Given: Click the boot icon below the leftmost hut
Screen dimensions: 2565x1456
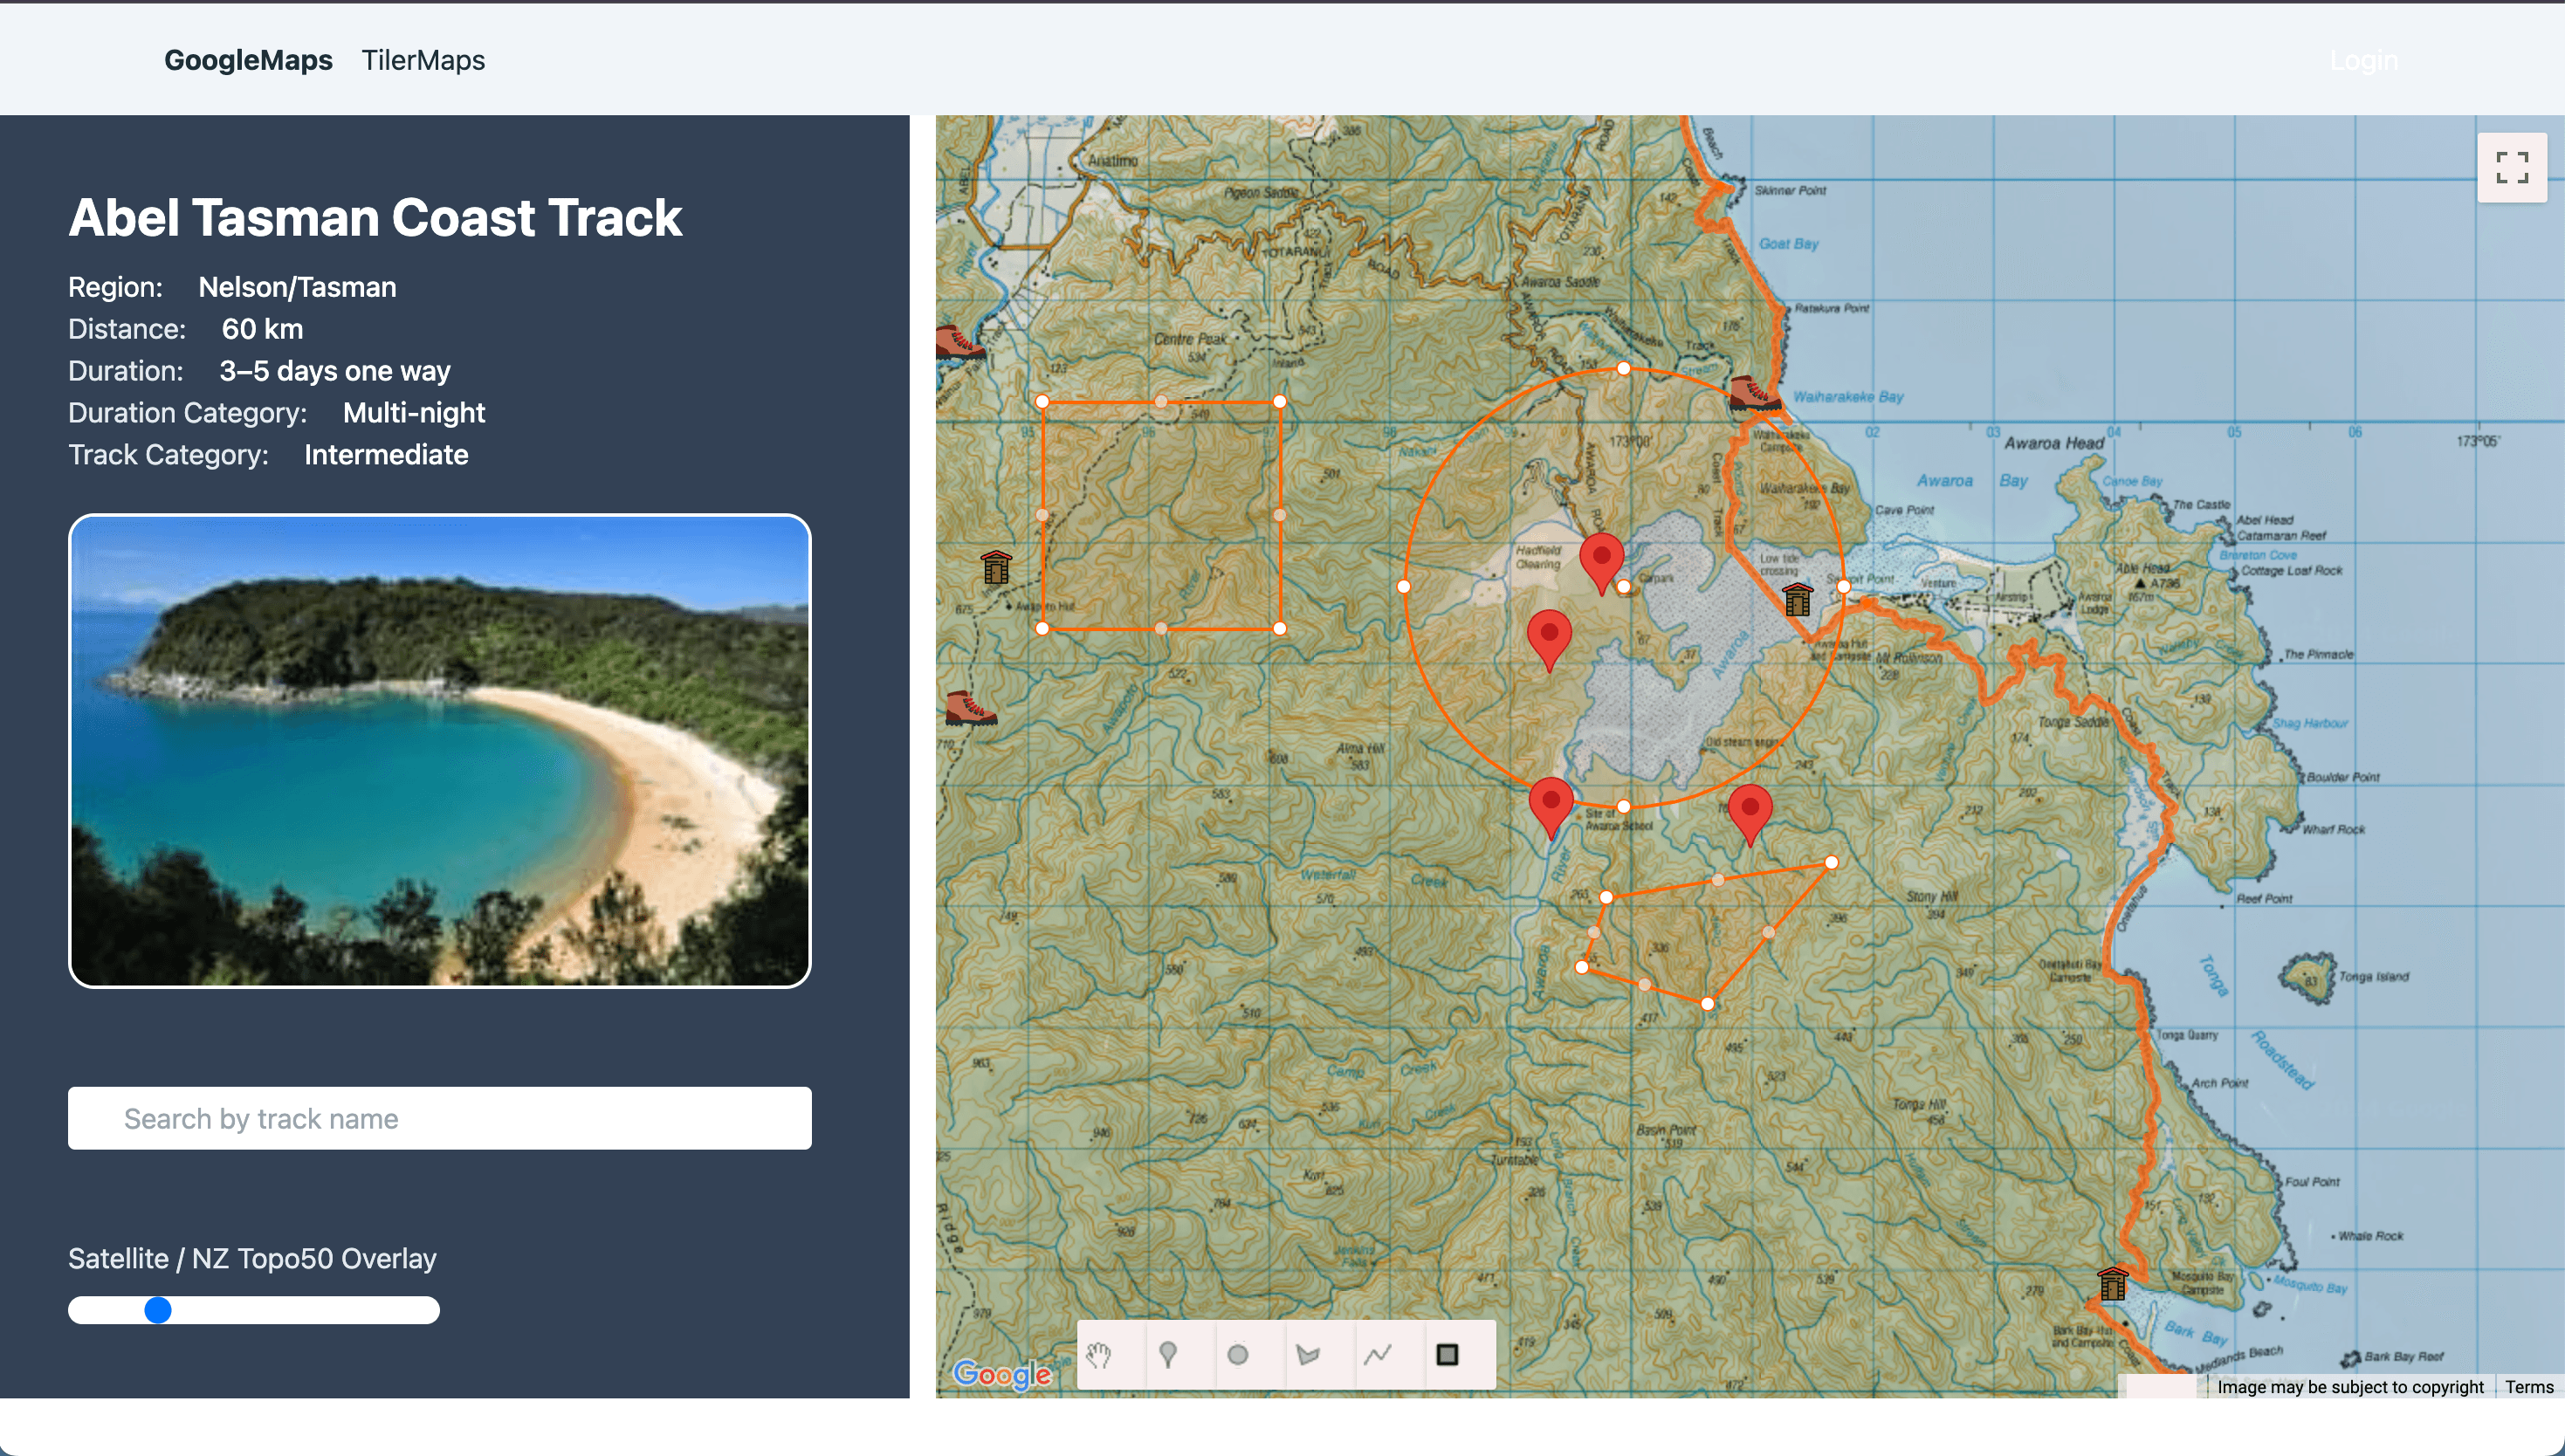Looking at the screenshot, I should click(x=971, y=708).
